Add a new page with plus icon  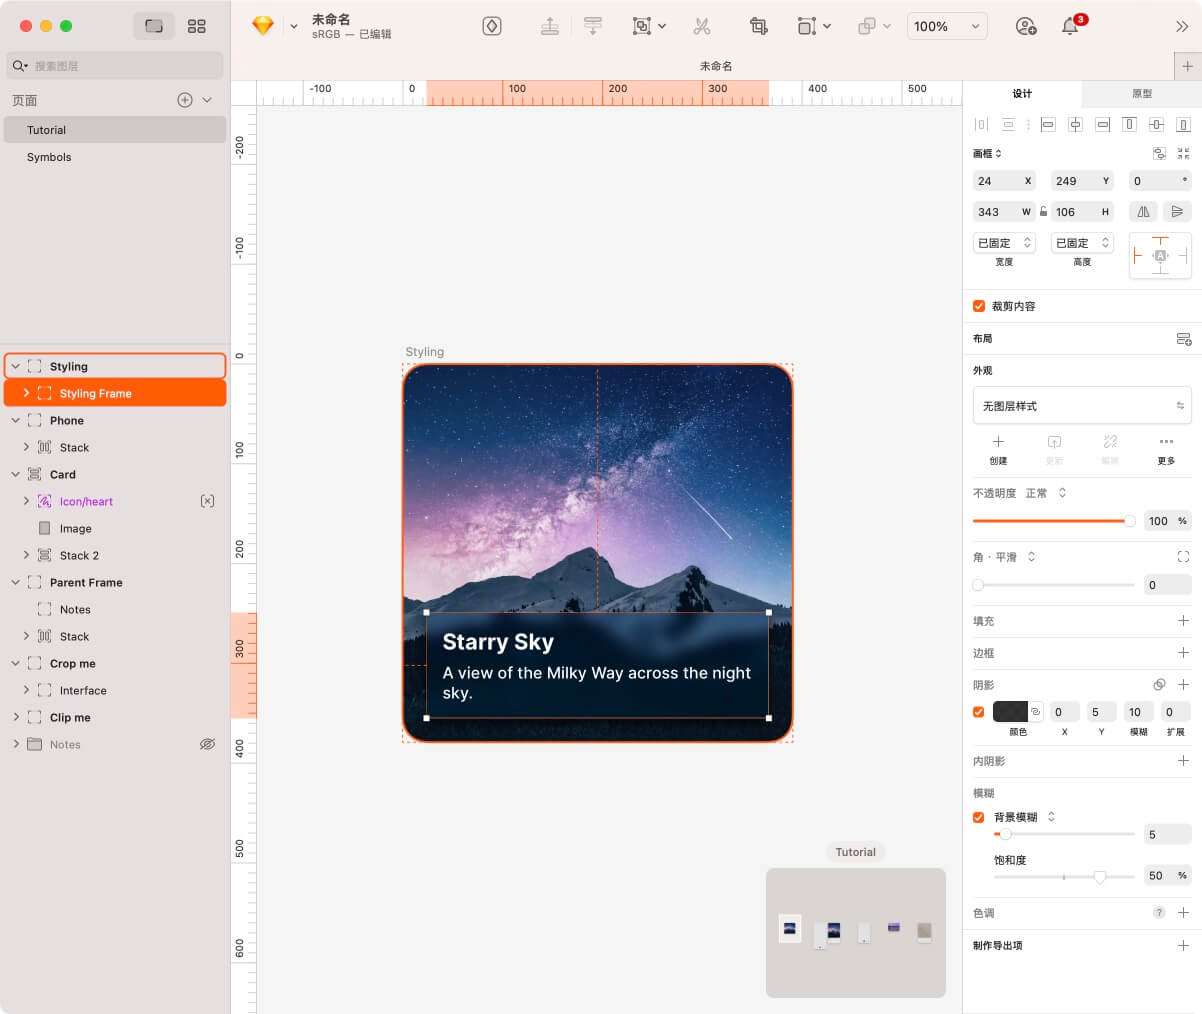coord(185,100)
